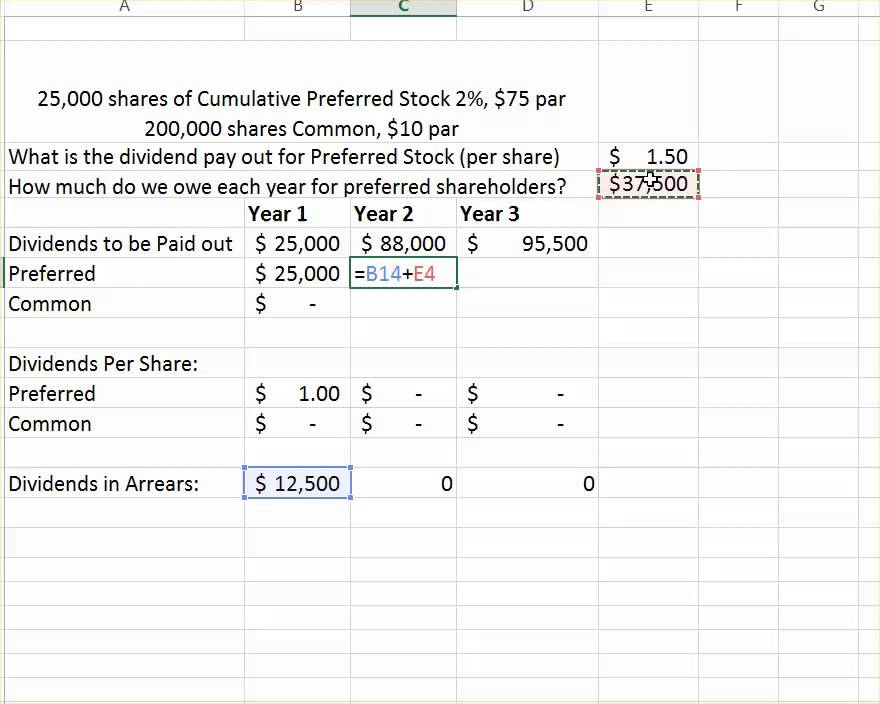The height and width of the screenshot is (704, 880).
Task: Select the 'What is the dividend pay out' cell
Action: tap(284, 157)
